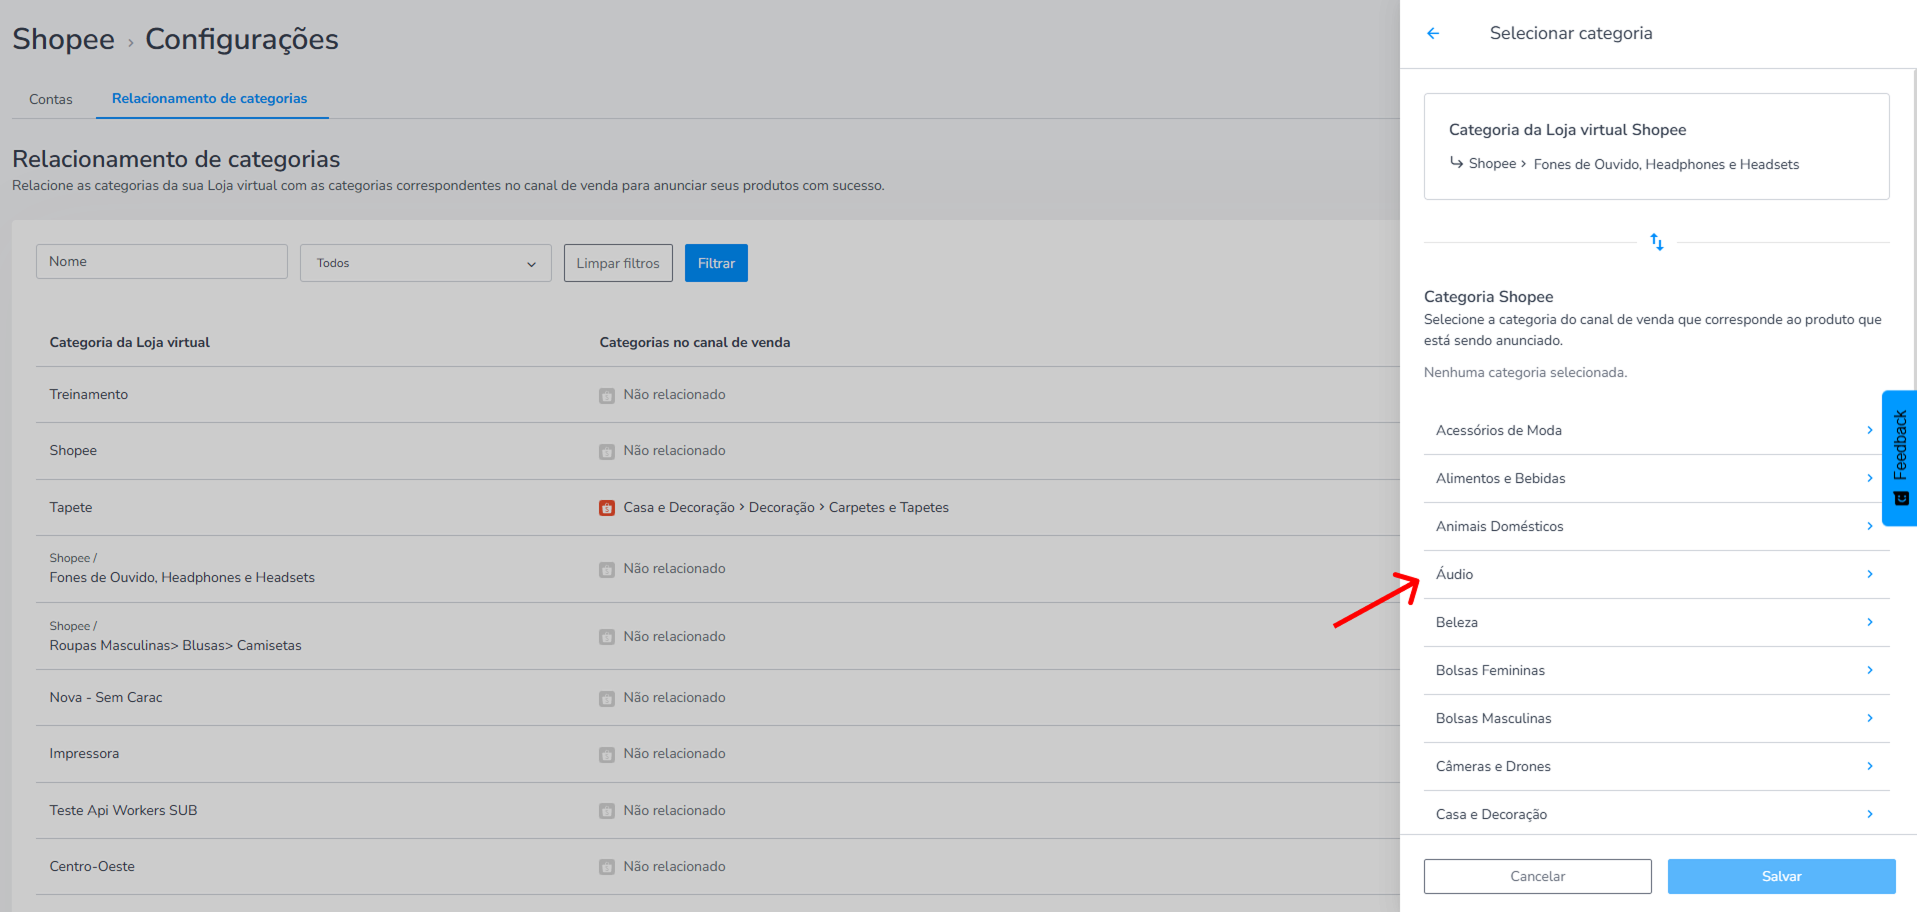Click the Nova - Sem Carac row text
Screen dimensions: 1917x912
(106, 697)
